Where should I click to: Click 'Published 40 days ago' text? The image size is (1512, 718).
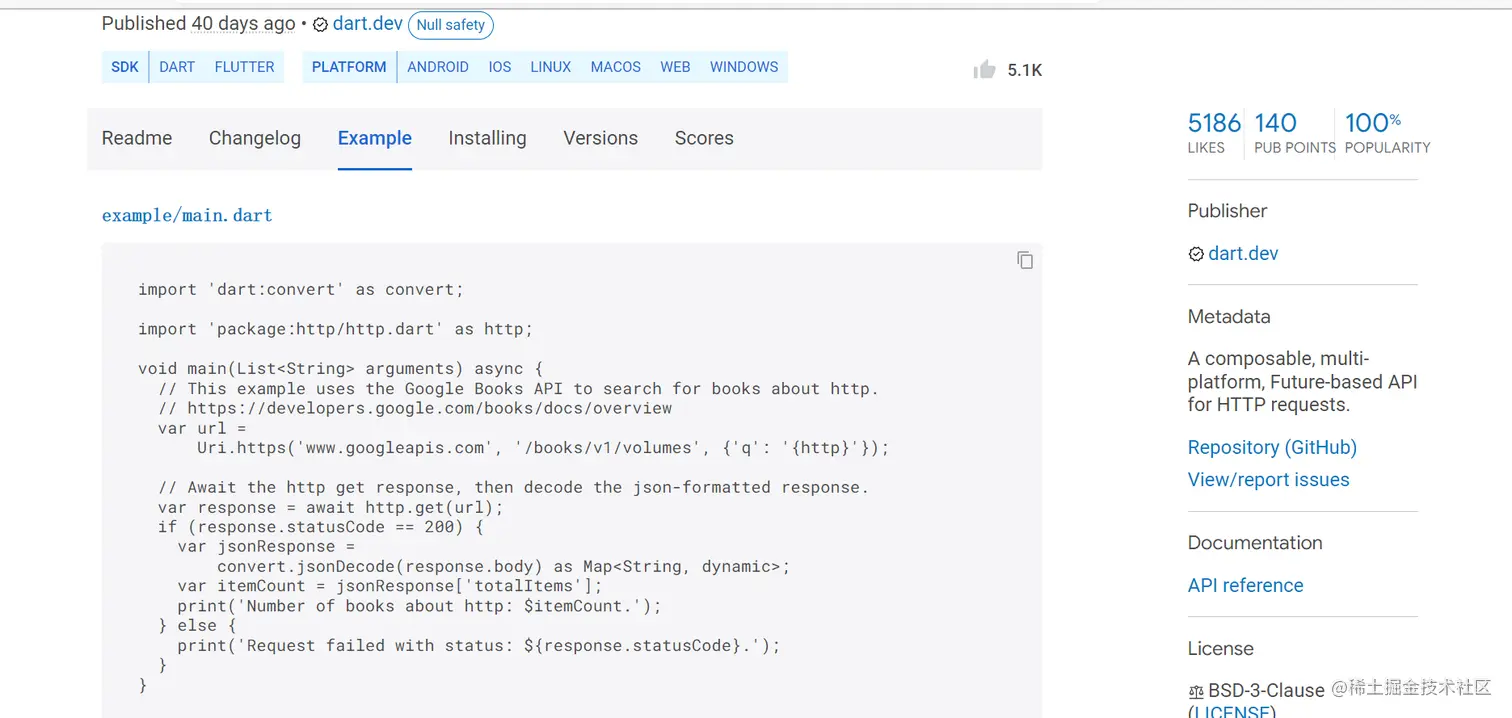tap(198, 23)
